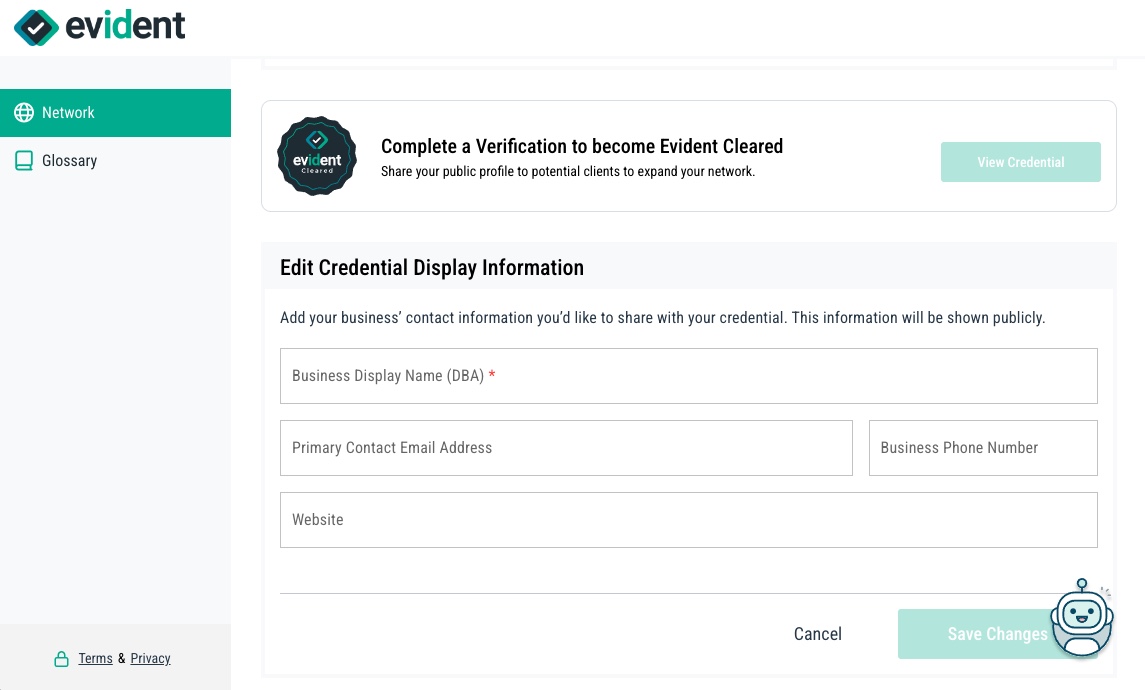Click the checkmark inside the Evident logo
This screenshot has width=1145, height=690.
tap(36, 27)
